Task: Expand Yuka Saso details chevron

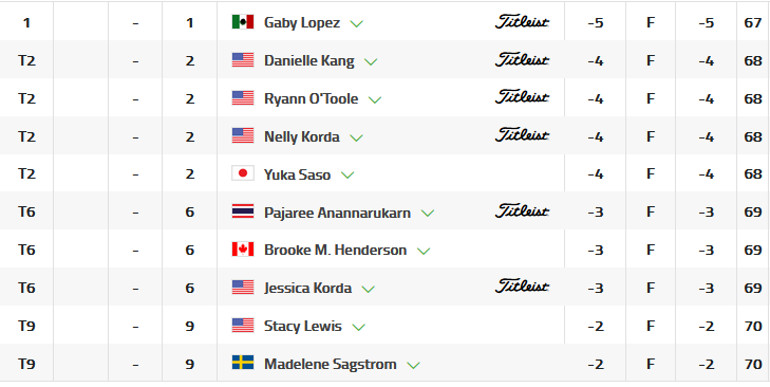Action: click(x=347, y=175)
